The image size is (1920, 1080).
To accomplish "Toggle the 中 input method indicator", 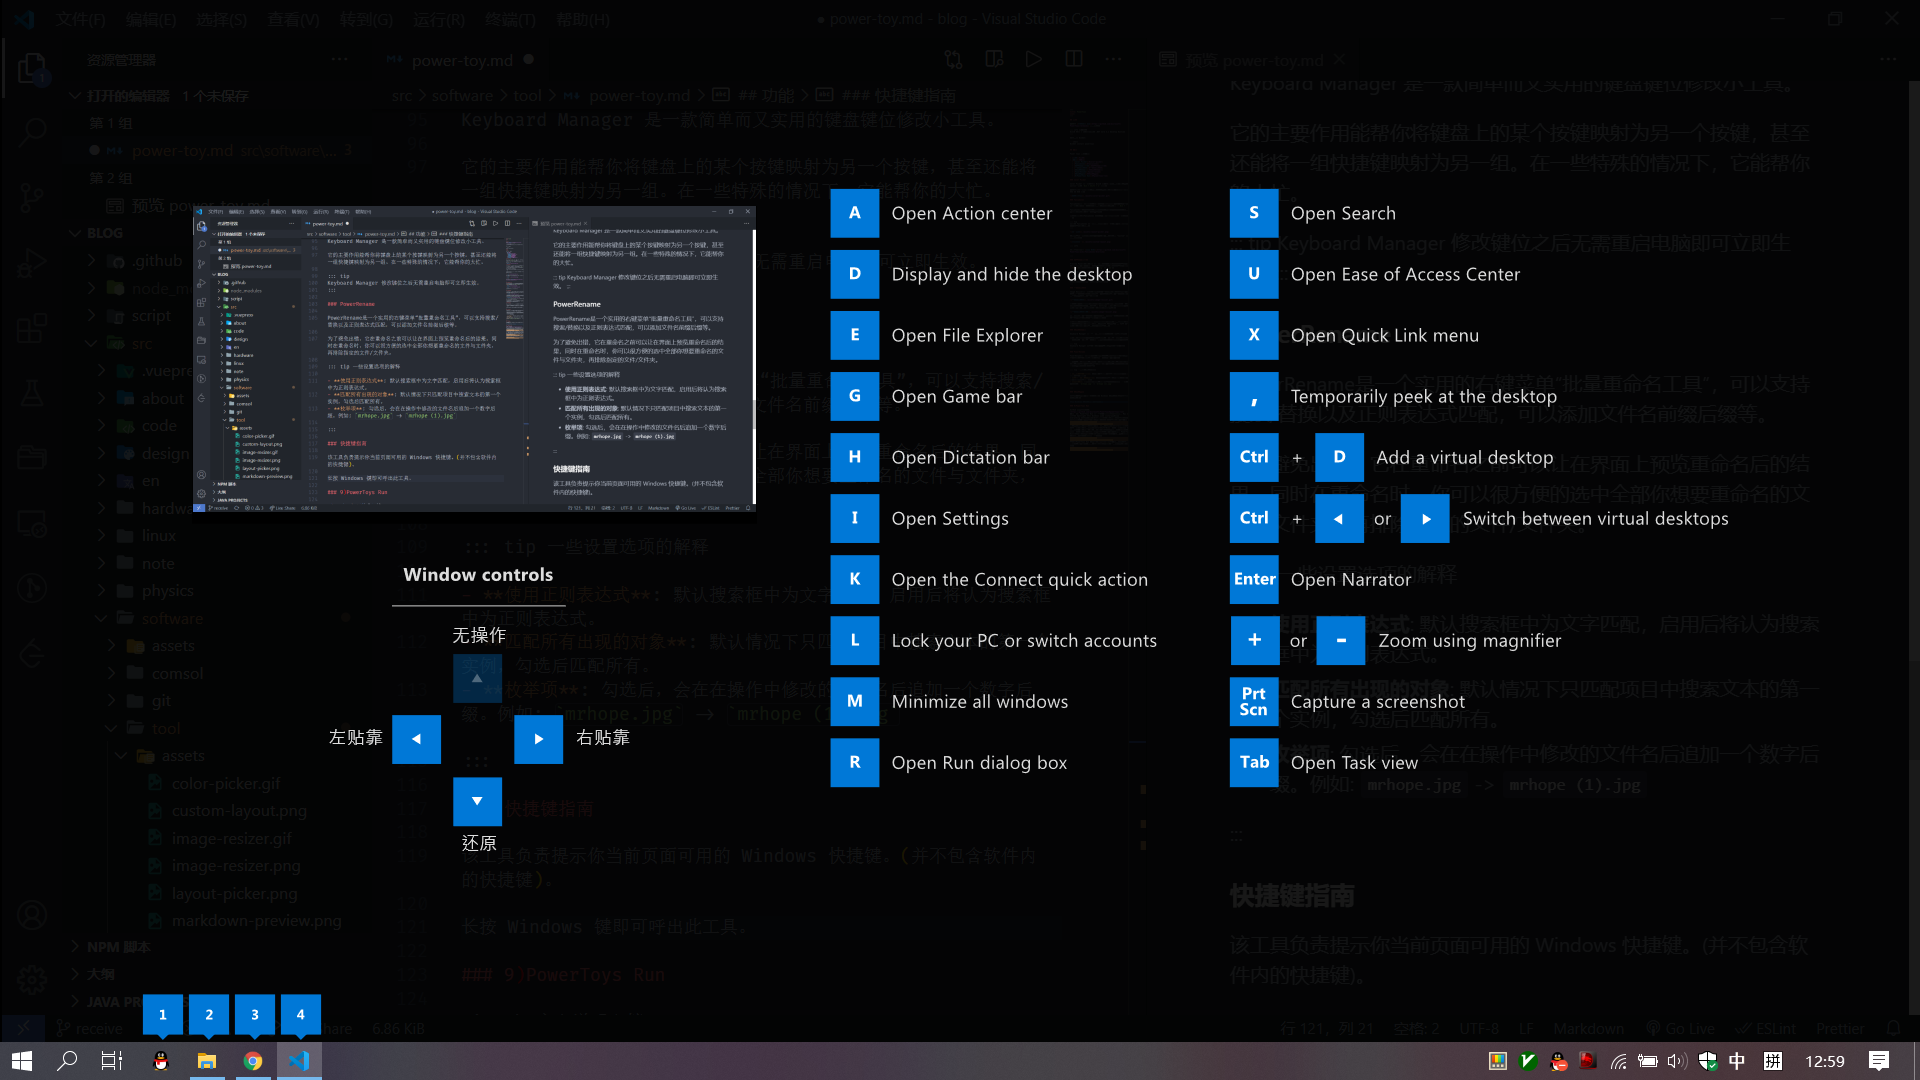I will (1737, 1061).
